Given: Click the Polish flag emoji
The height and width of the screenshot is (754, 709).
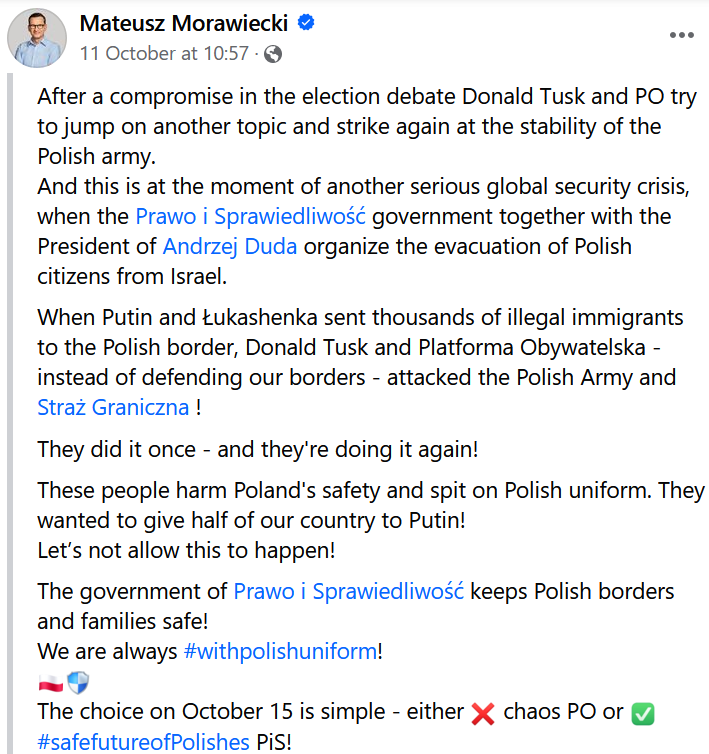Looking at the screenshot, I should tap(51, 683).
